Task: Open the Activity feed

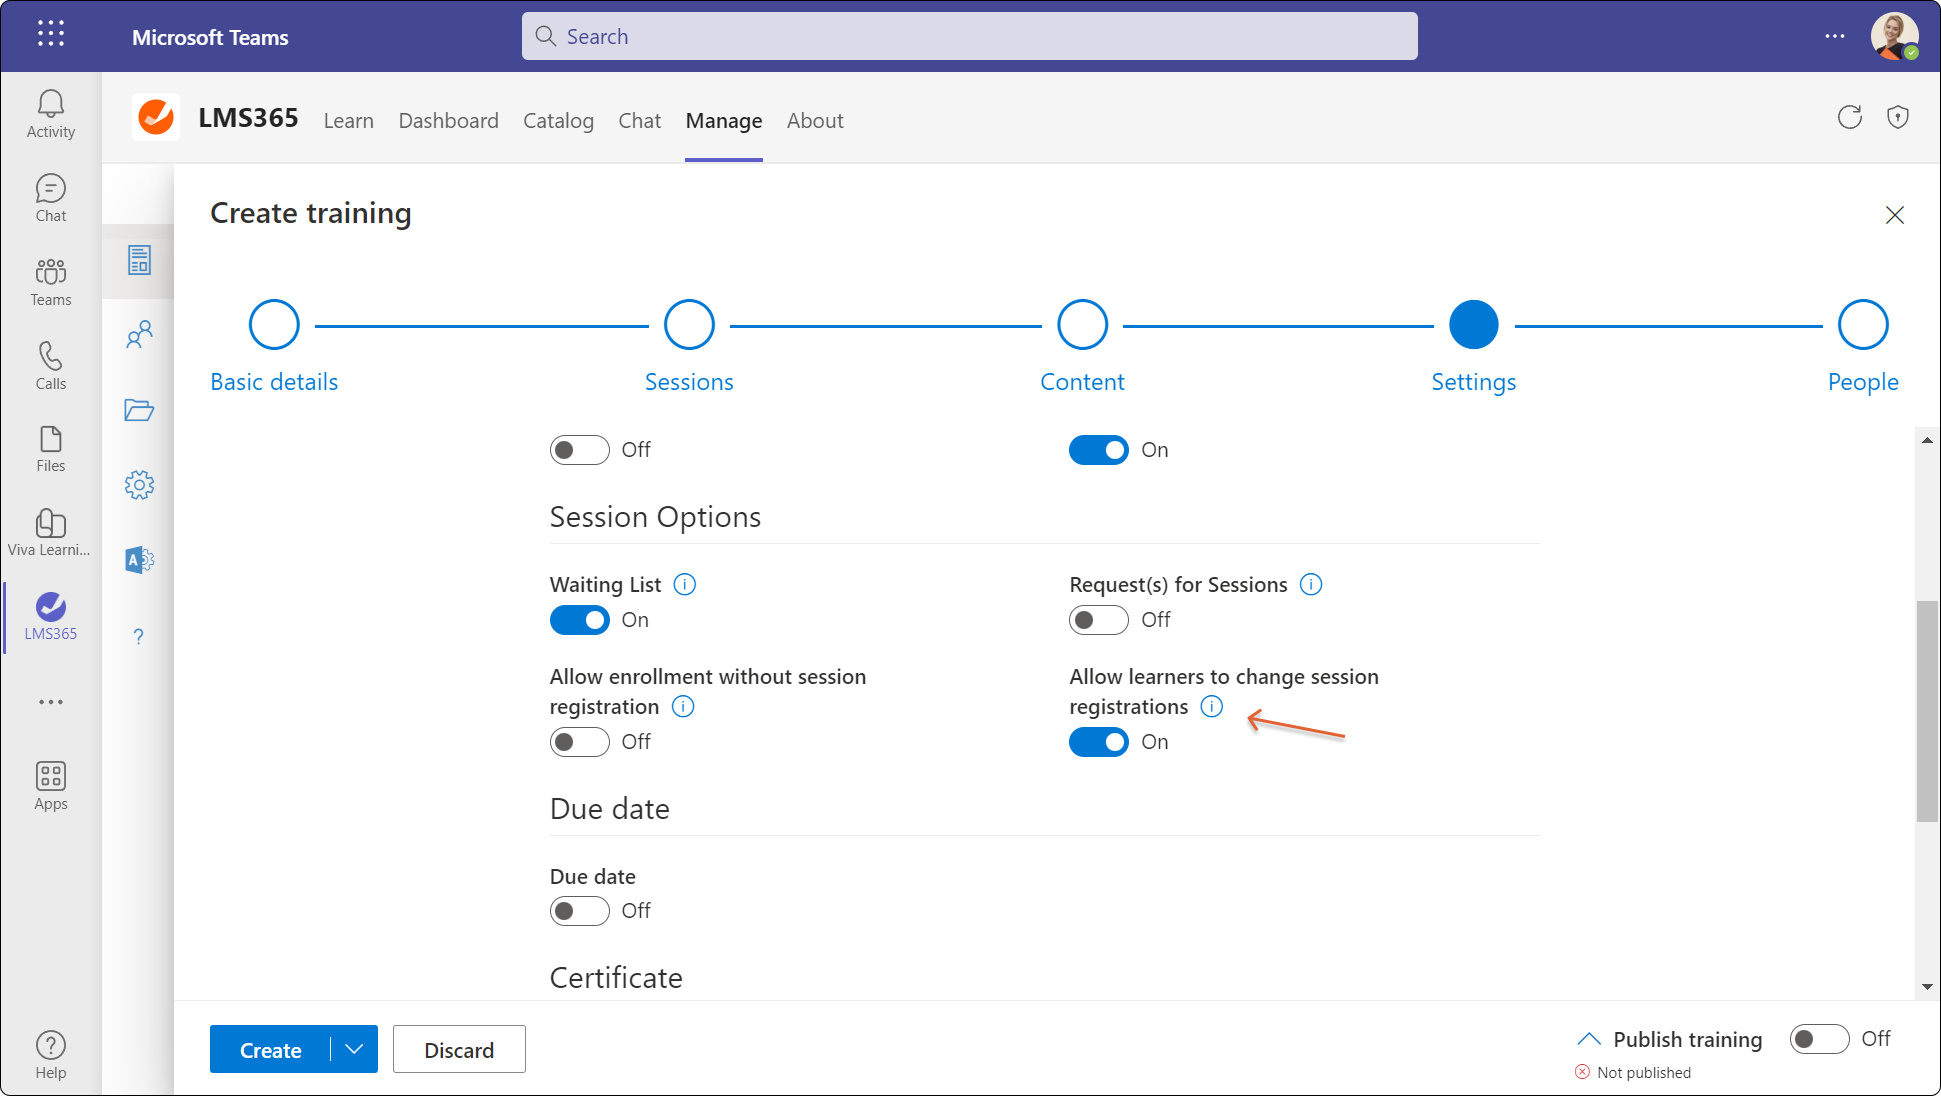Action: 51,114
